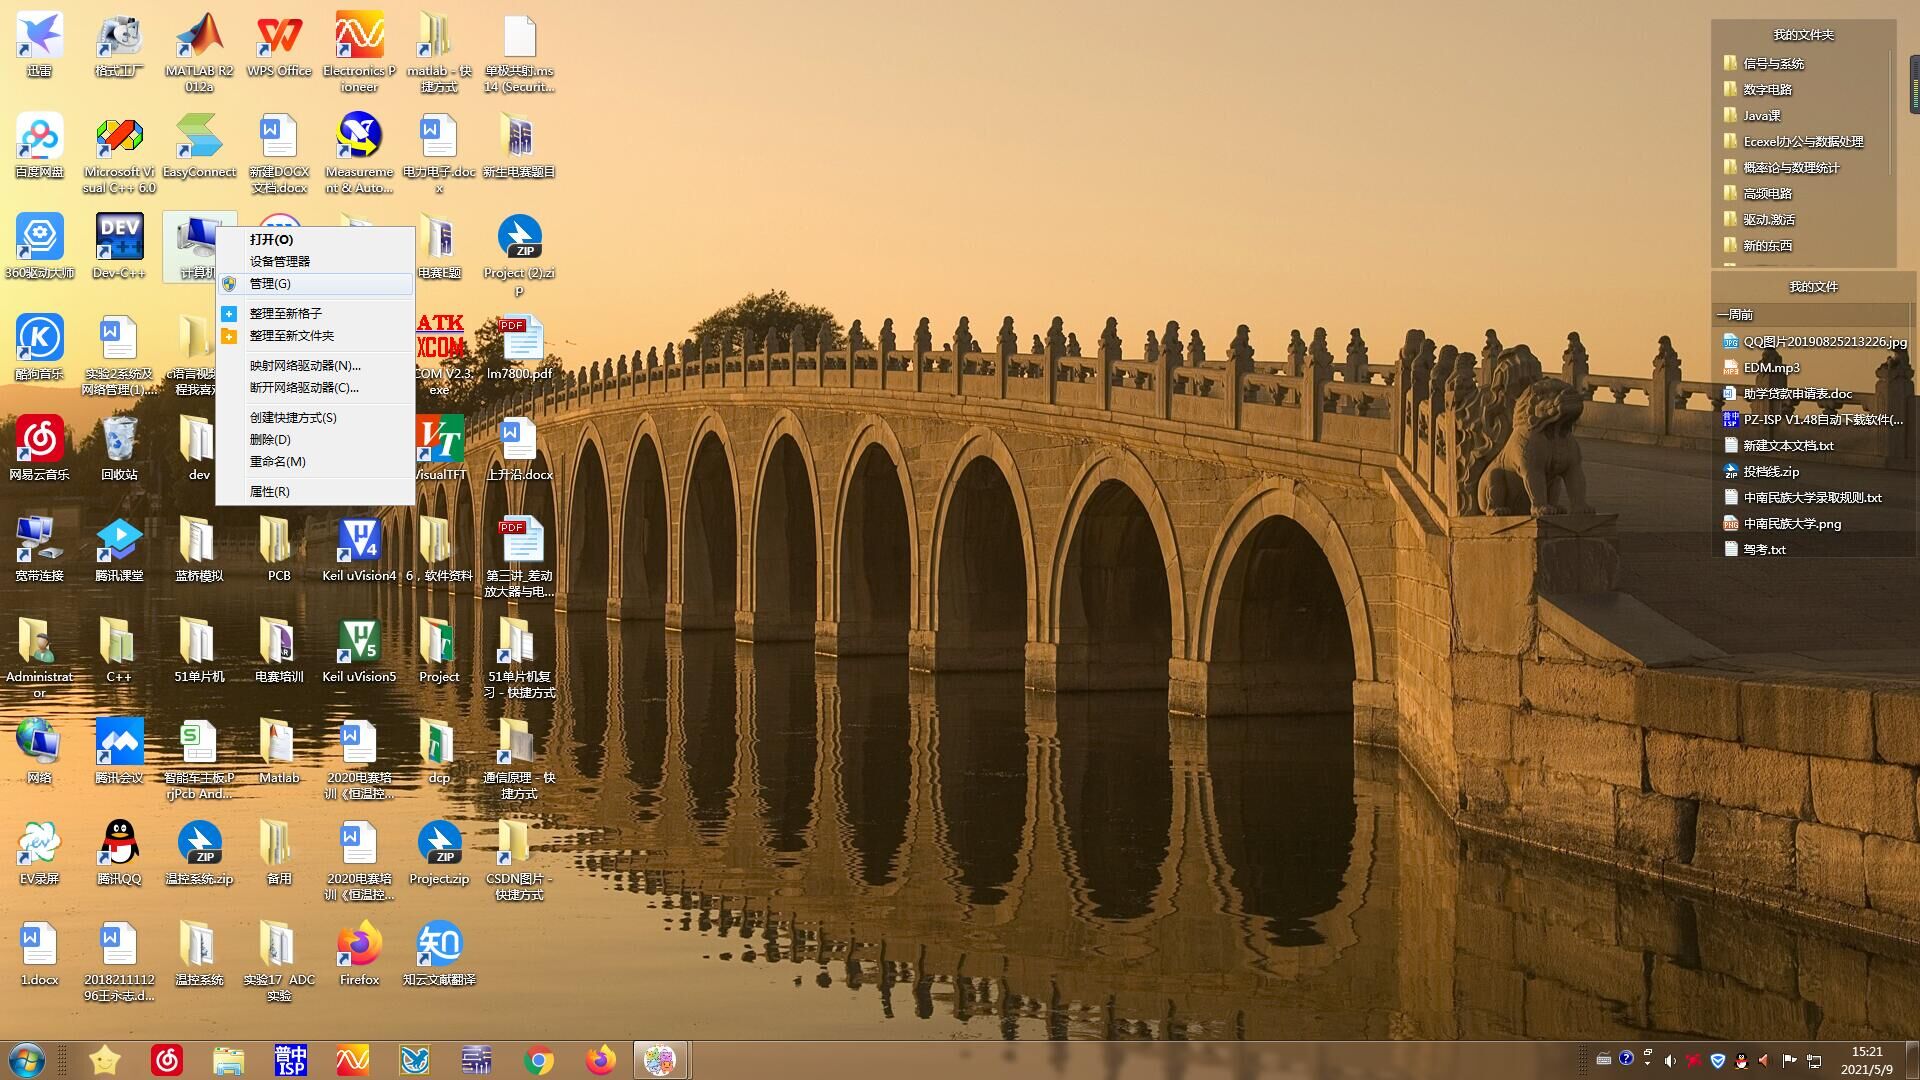Select the Dev-C++ desktop icon

(x=119, y=247)
